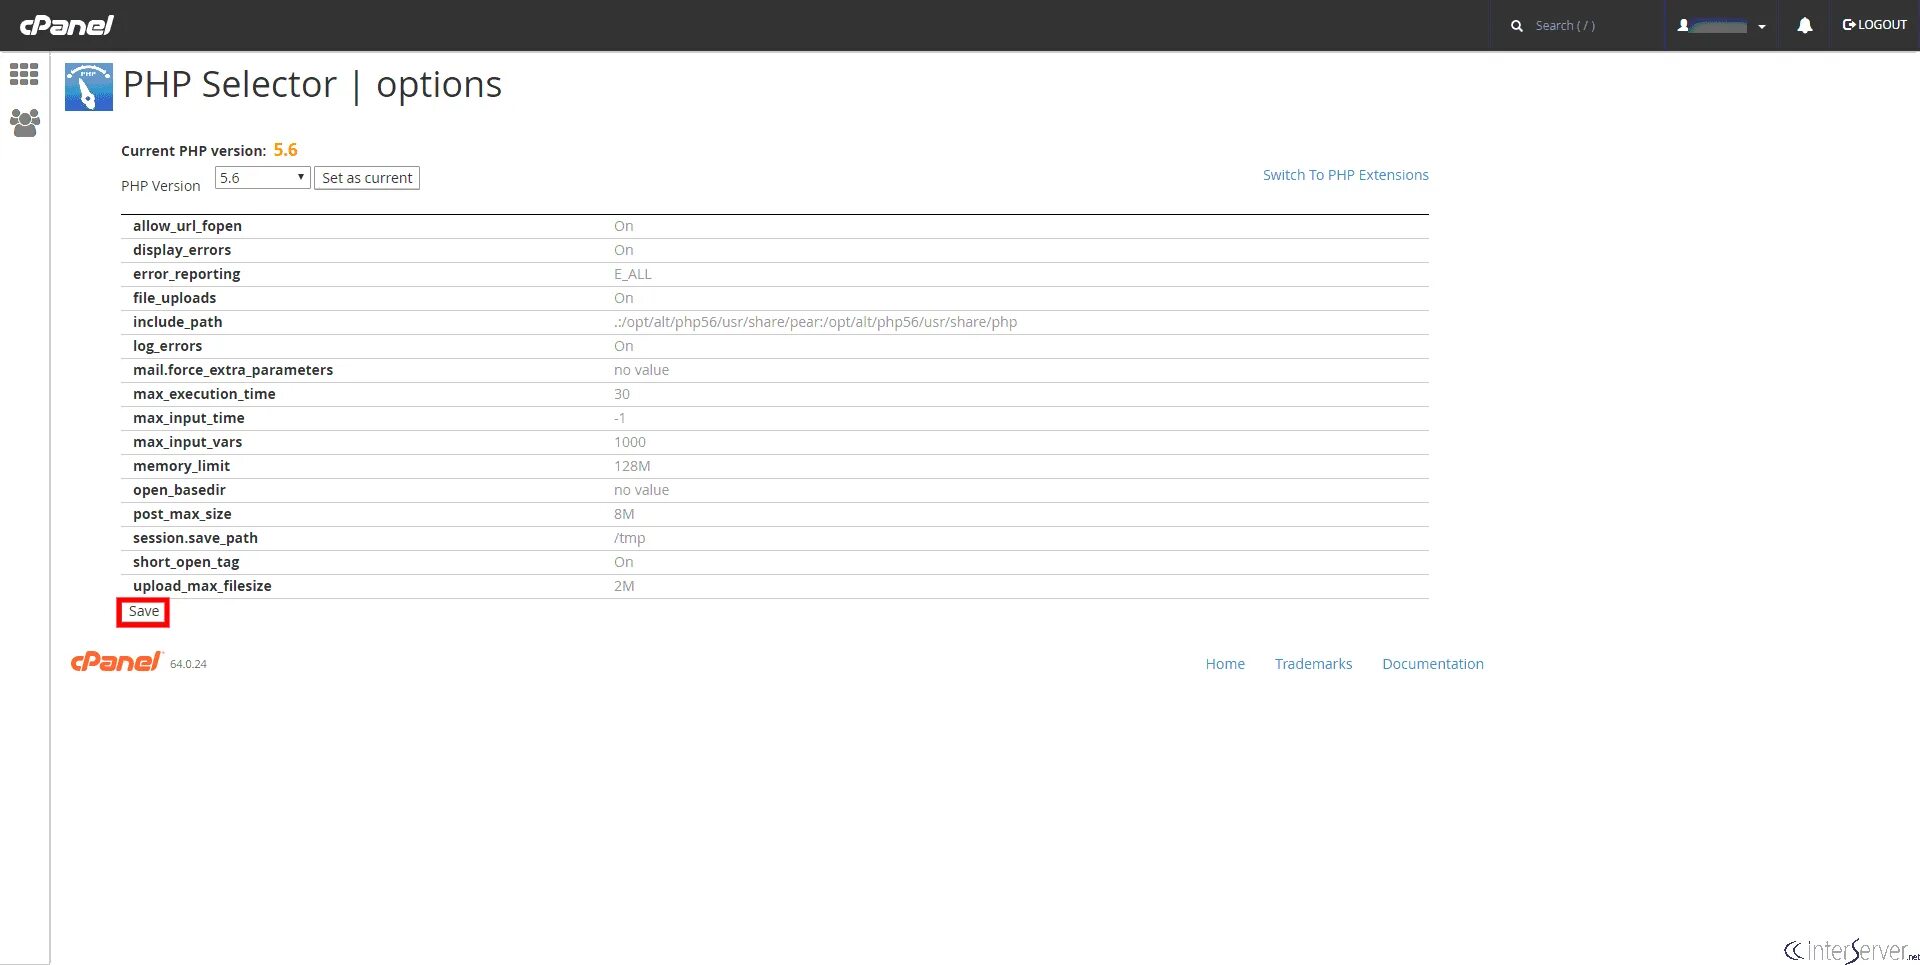Edit the include_path value
Image resolution: width=1920 pixels, height=965 pixels.
click(x=816, y=322)
